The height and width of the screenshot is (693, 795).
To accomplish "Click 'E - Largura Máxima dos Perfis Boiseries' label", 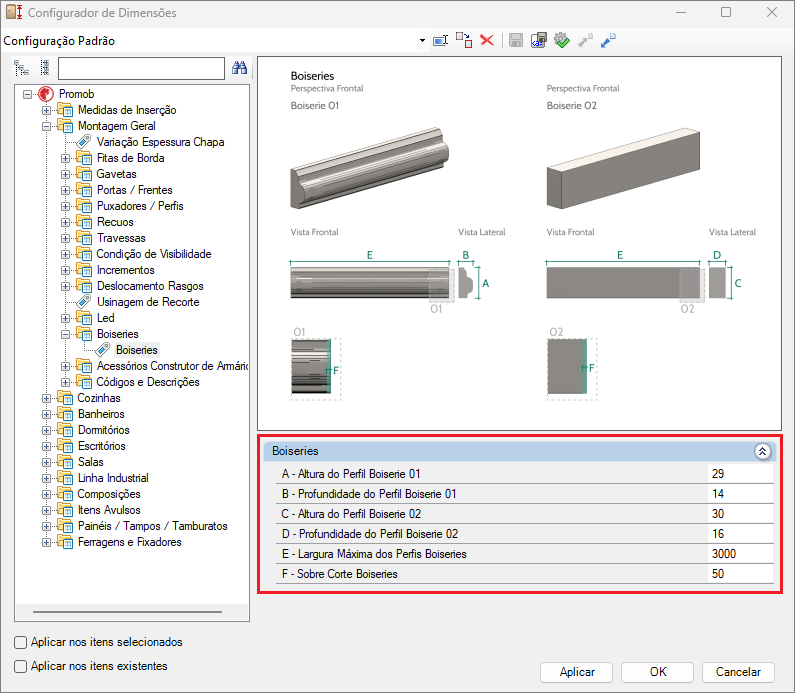I will [x=374, y=554].
